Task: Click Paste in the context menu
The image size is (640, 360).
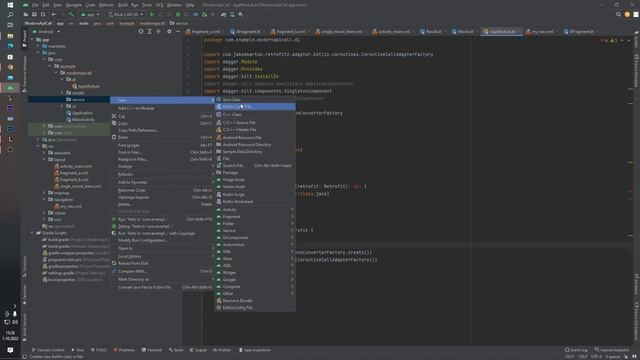Action: click(x=162, y=138)
